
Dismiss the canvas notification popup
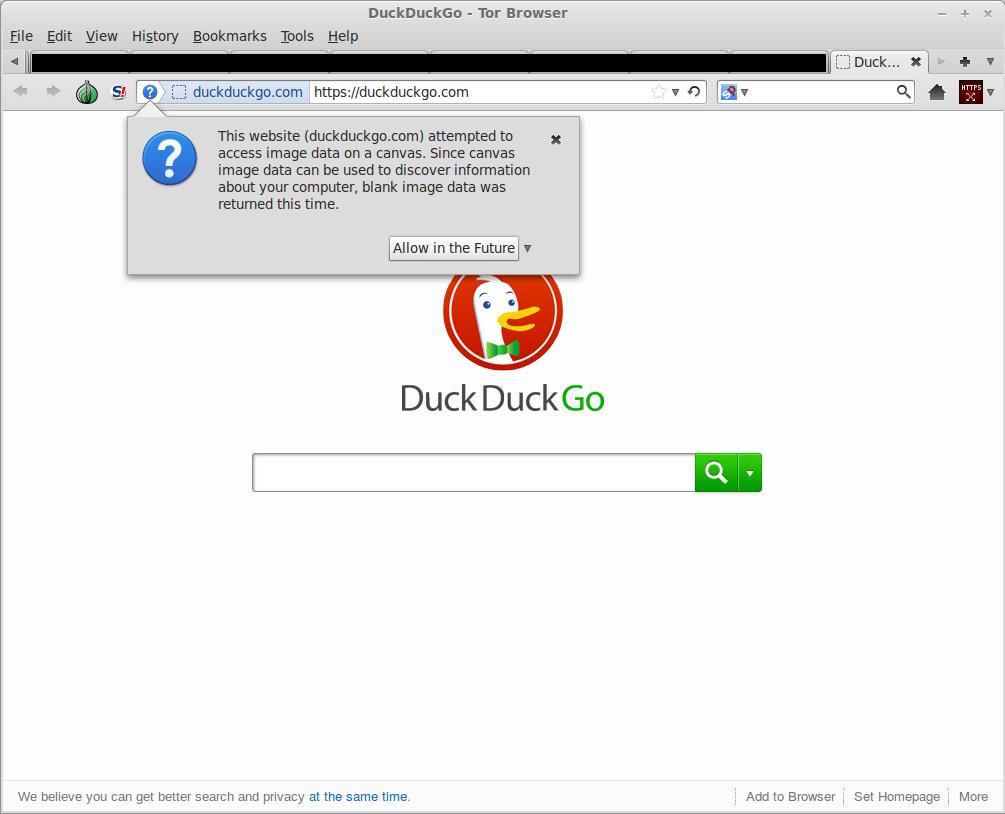[556, 140]
